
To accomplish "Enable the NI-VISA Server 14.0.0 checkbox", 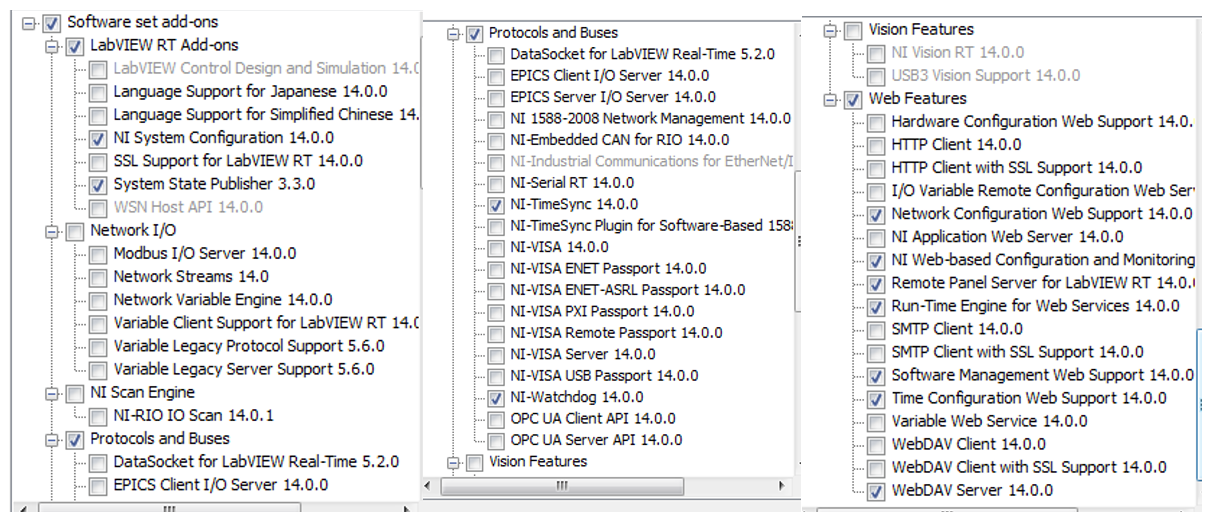I will (495, 354).
